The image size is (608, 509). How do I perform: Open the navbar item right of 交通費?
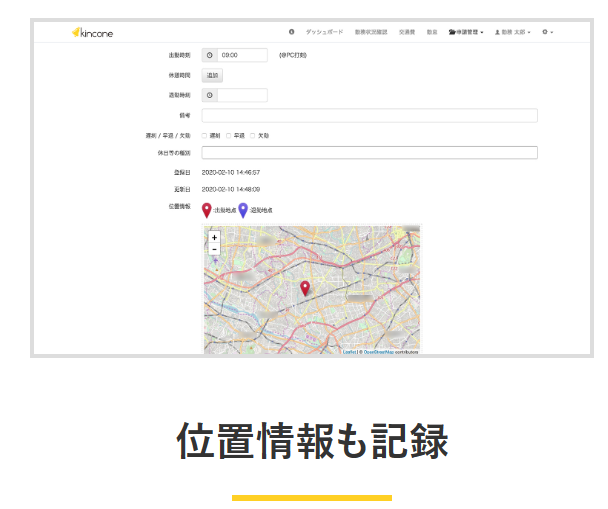(432, 32)
